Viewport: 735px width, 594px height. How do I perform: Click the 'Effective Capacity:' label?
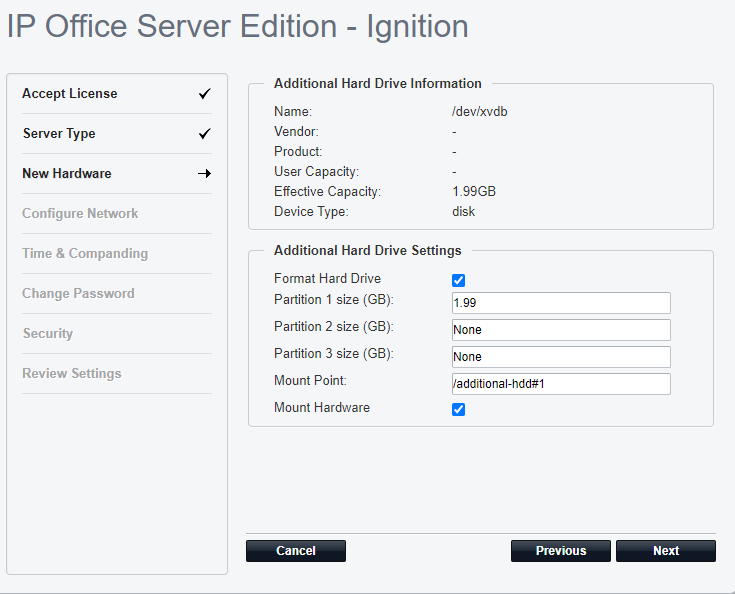click(x=328, y=191)
